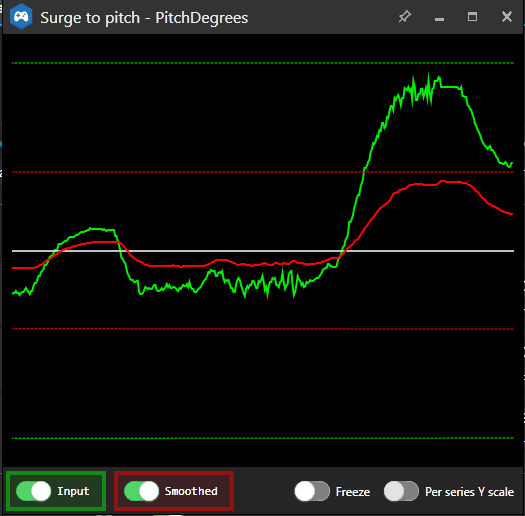Click the Smoothed label text
Image resolution: width=525 pixels, height=516 pixels.
(191, 491)
